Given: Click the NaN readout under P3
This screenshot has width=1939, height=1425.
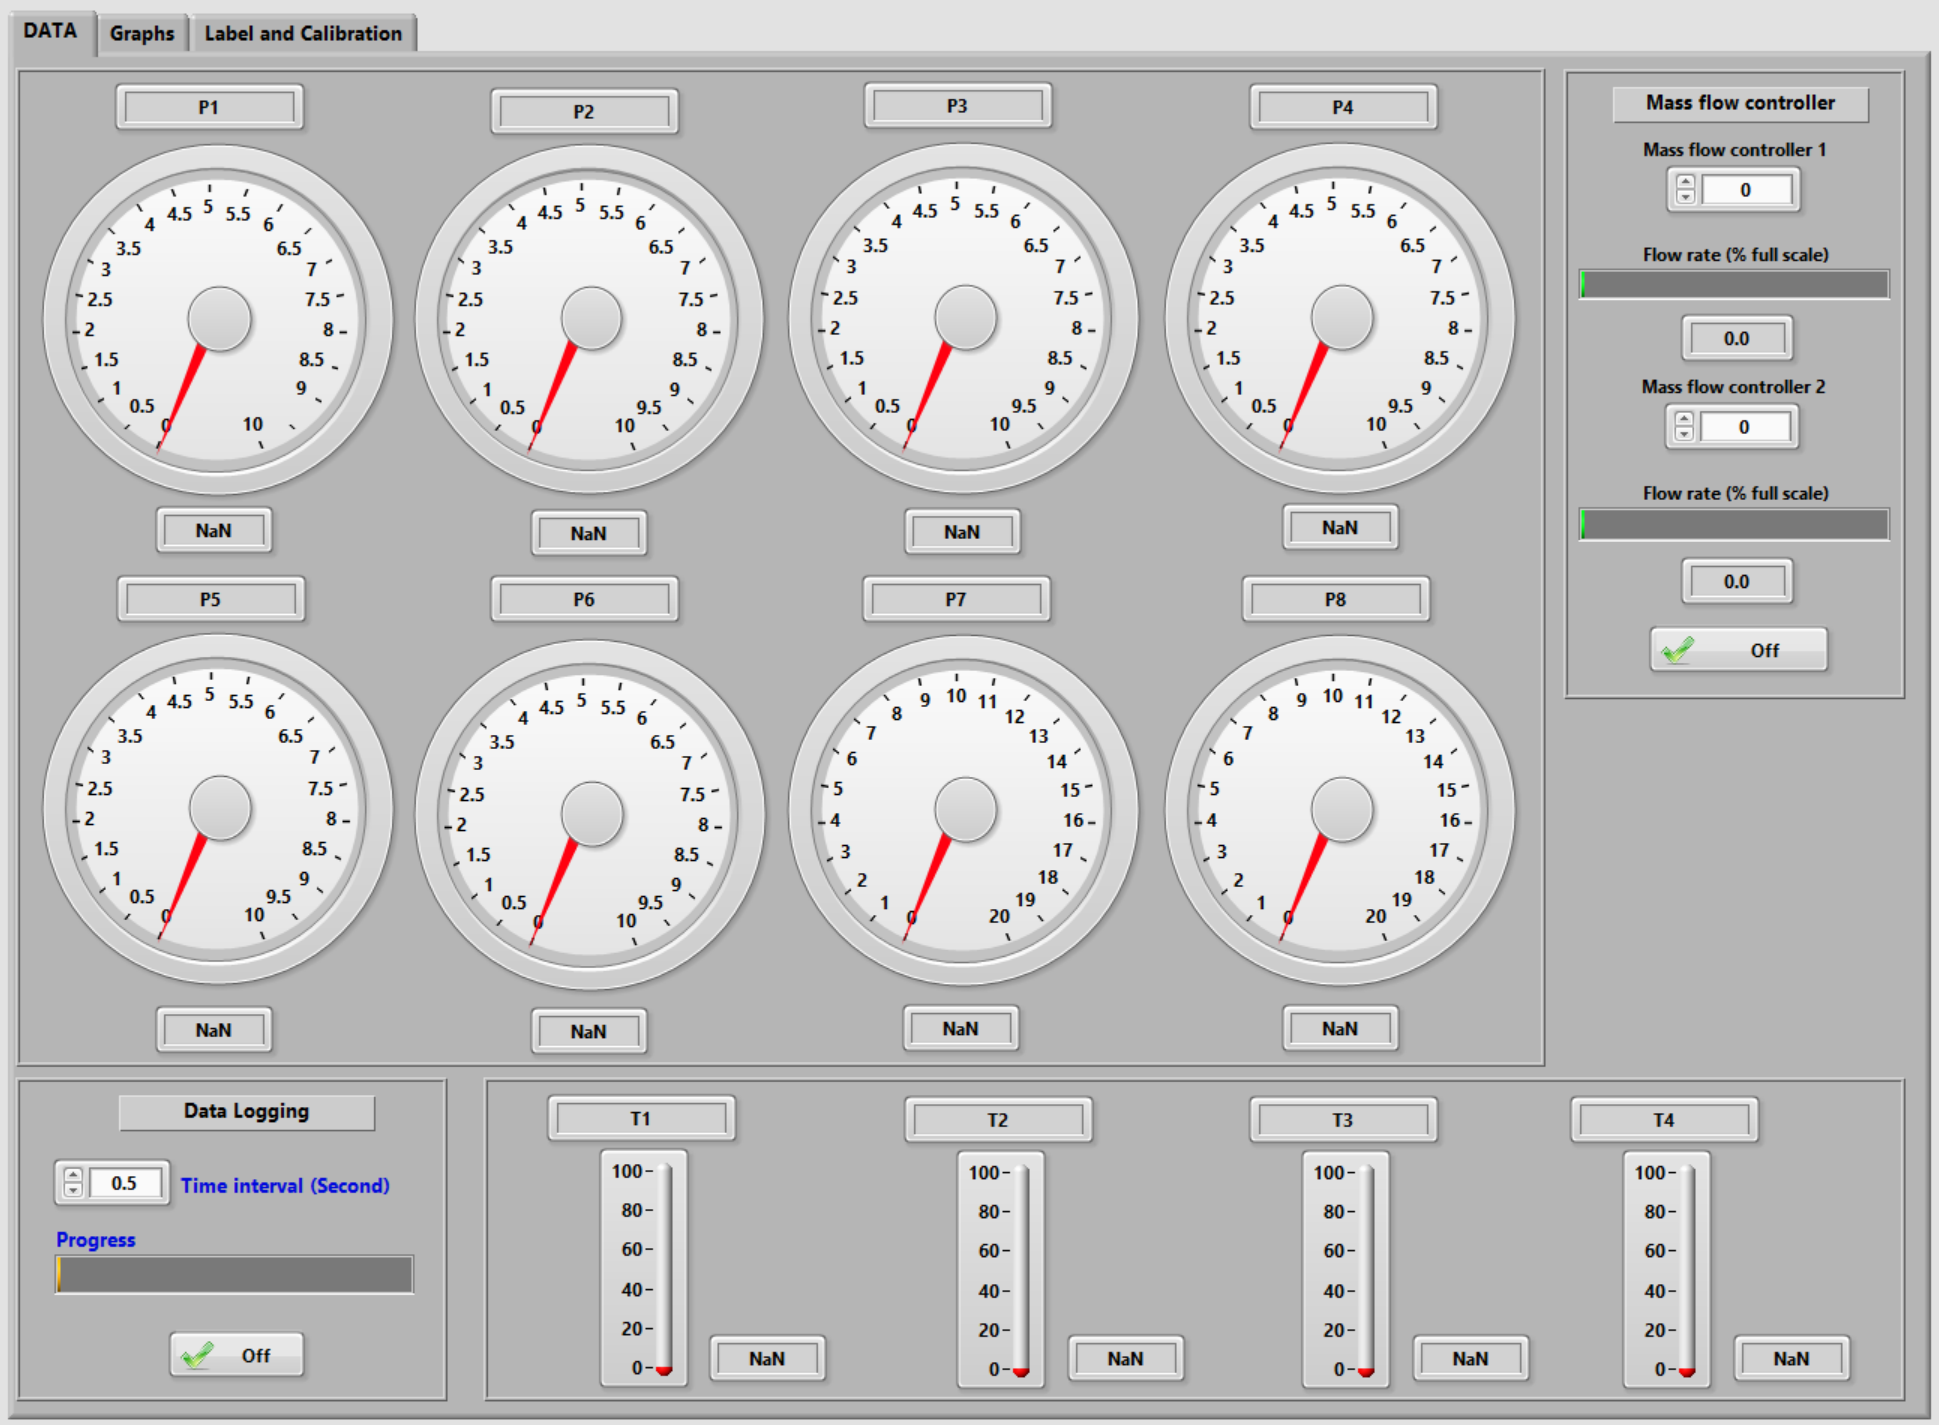Looking at the screenshot, I should tap(961, 532).
